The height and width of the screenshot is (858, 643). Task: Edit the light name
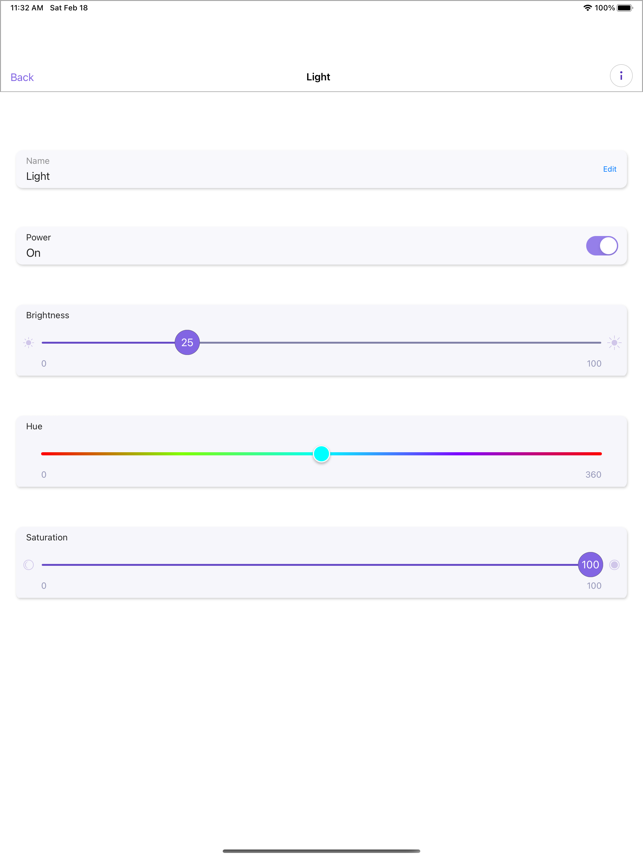[610, 169]
